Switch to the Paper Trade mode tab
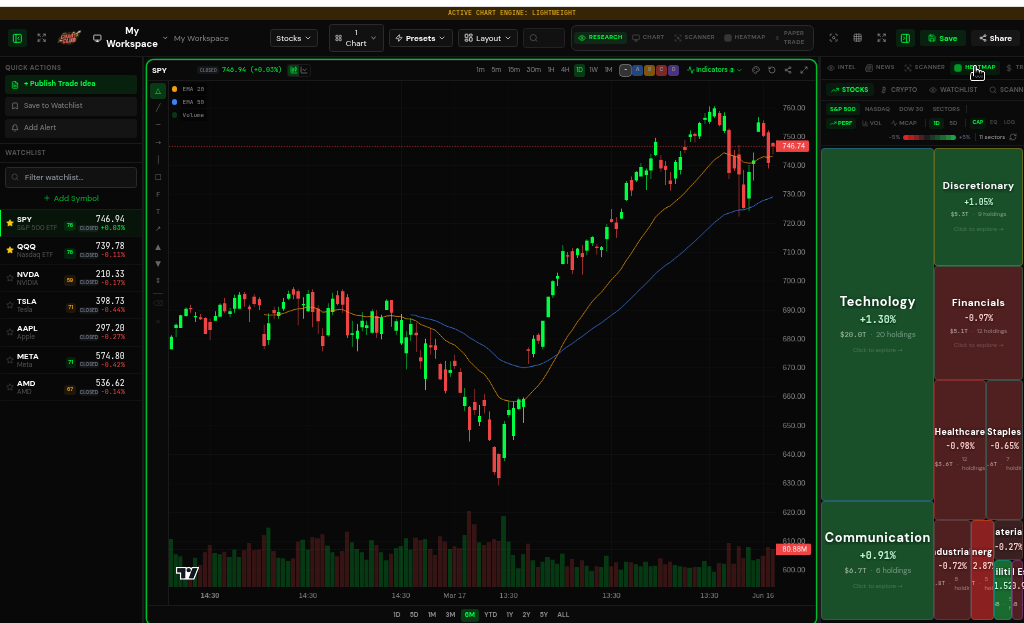 (790, 38)
